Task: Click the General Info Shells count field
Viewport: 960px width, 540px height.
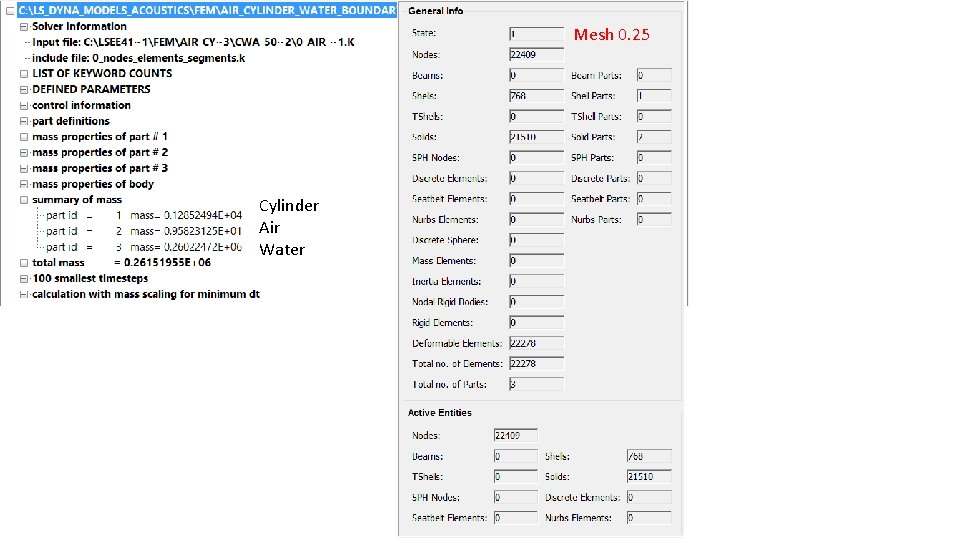Action: (x=536, y=96)
